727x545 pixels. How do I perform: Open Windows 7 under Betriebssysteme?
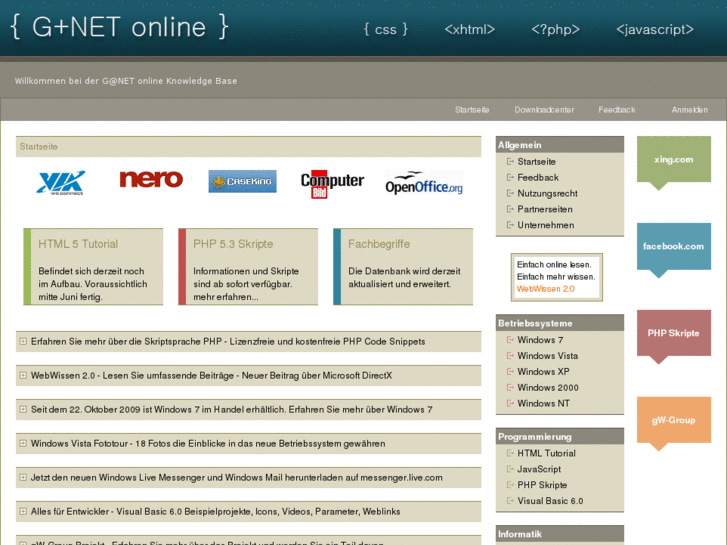coord(540,340)
